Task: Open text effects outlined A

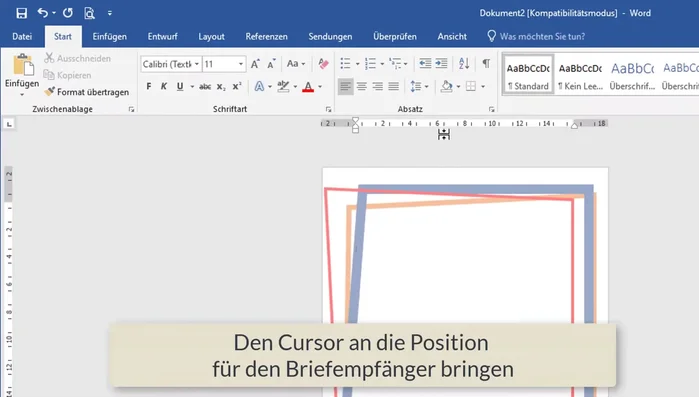Action: [259, 86]
